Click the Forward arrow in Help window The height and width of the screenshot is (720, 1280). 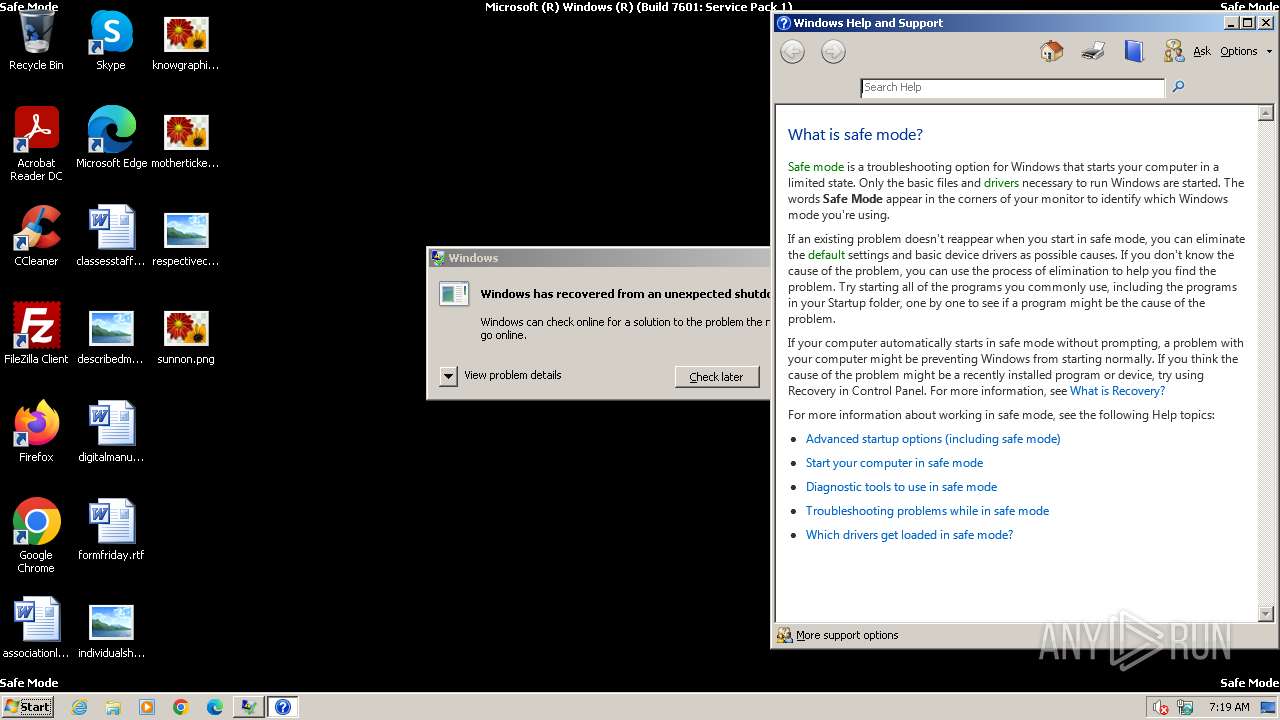[x=833, y=52]
